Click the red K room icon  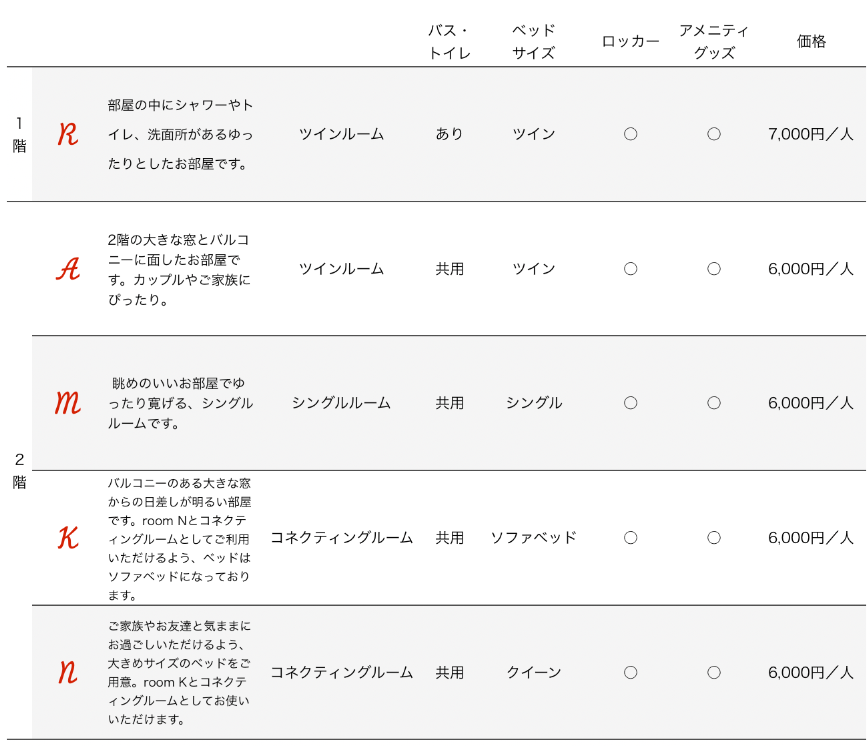tap(68, 537)
